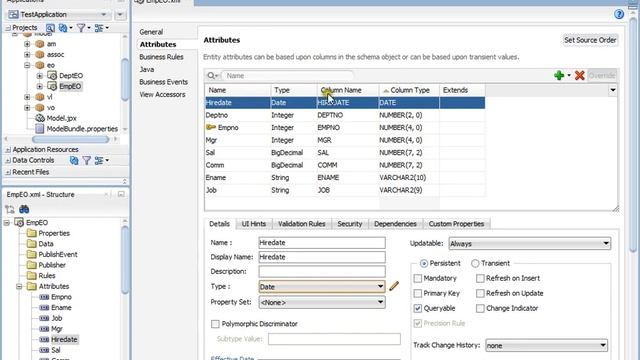This screenshot has width=640, height=360.
Task: Click the attribute Name search field
Action: 287,76
